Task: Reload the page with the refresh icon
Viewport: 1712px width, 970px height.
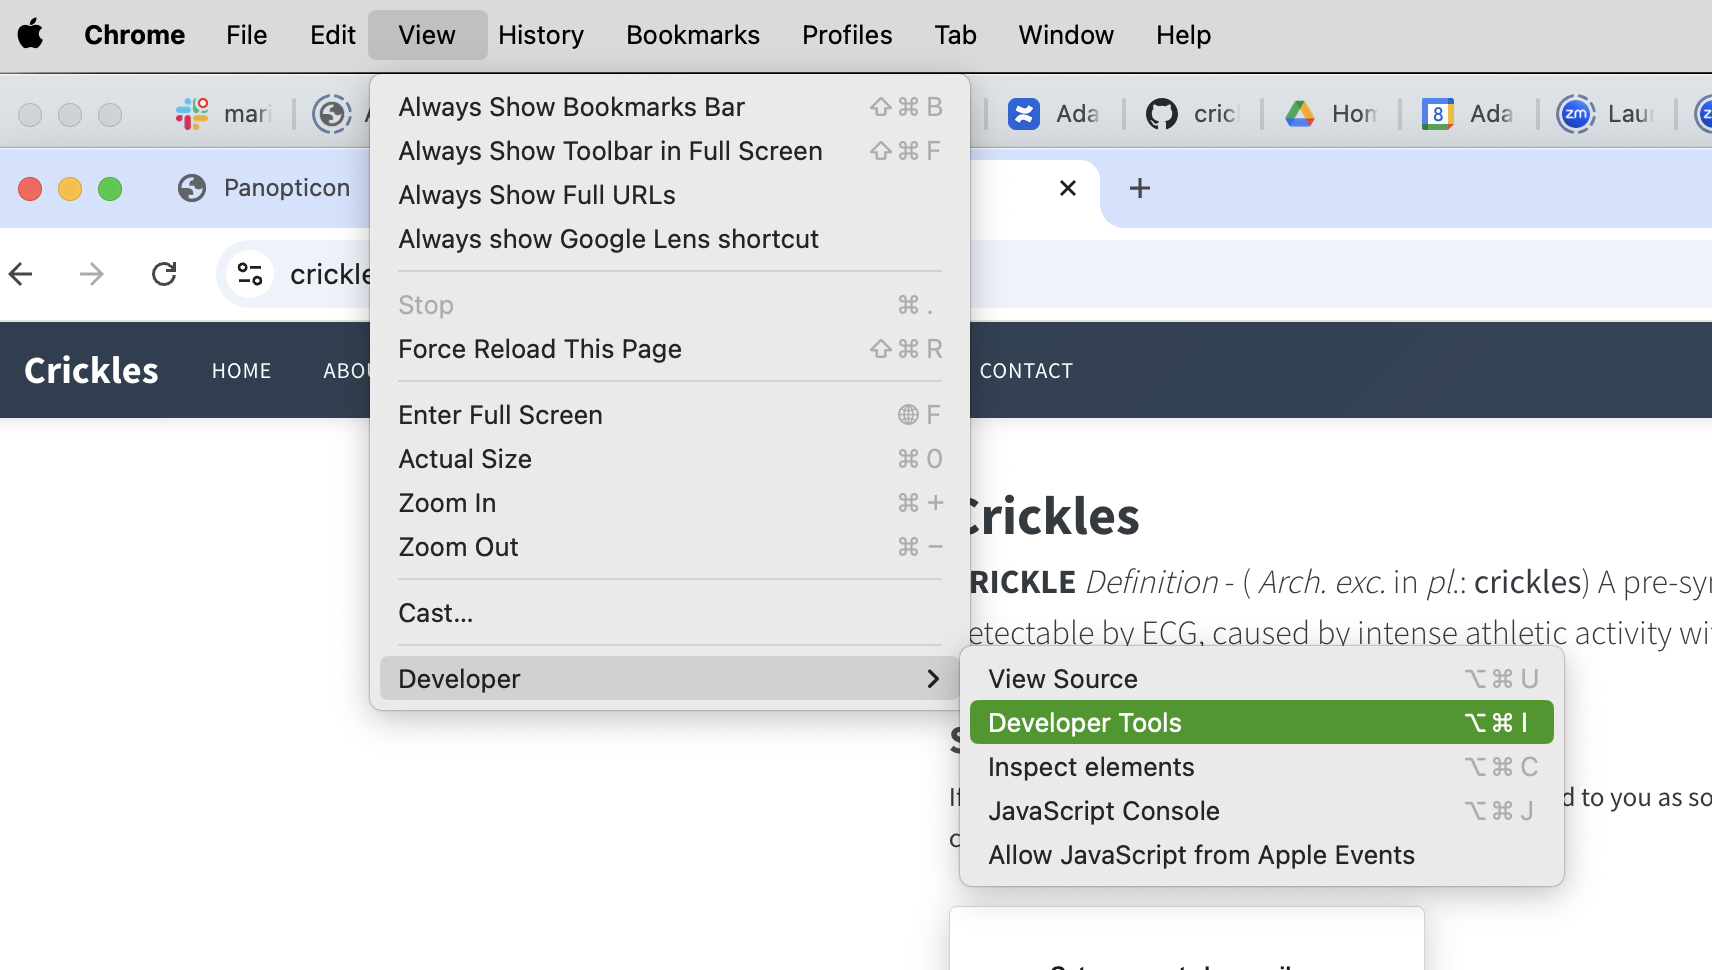Action: pos(164,274)
